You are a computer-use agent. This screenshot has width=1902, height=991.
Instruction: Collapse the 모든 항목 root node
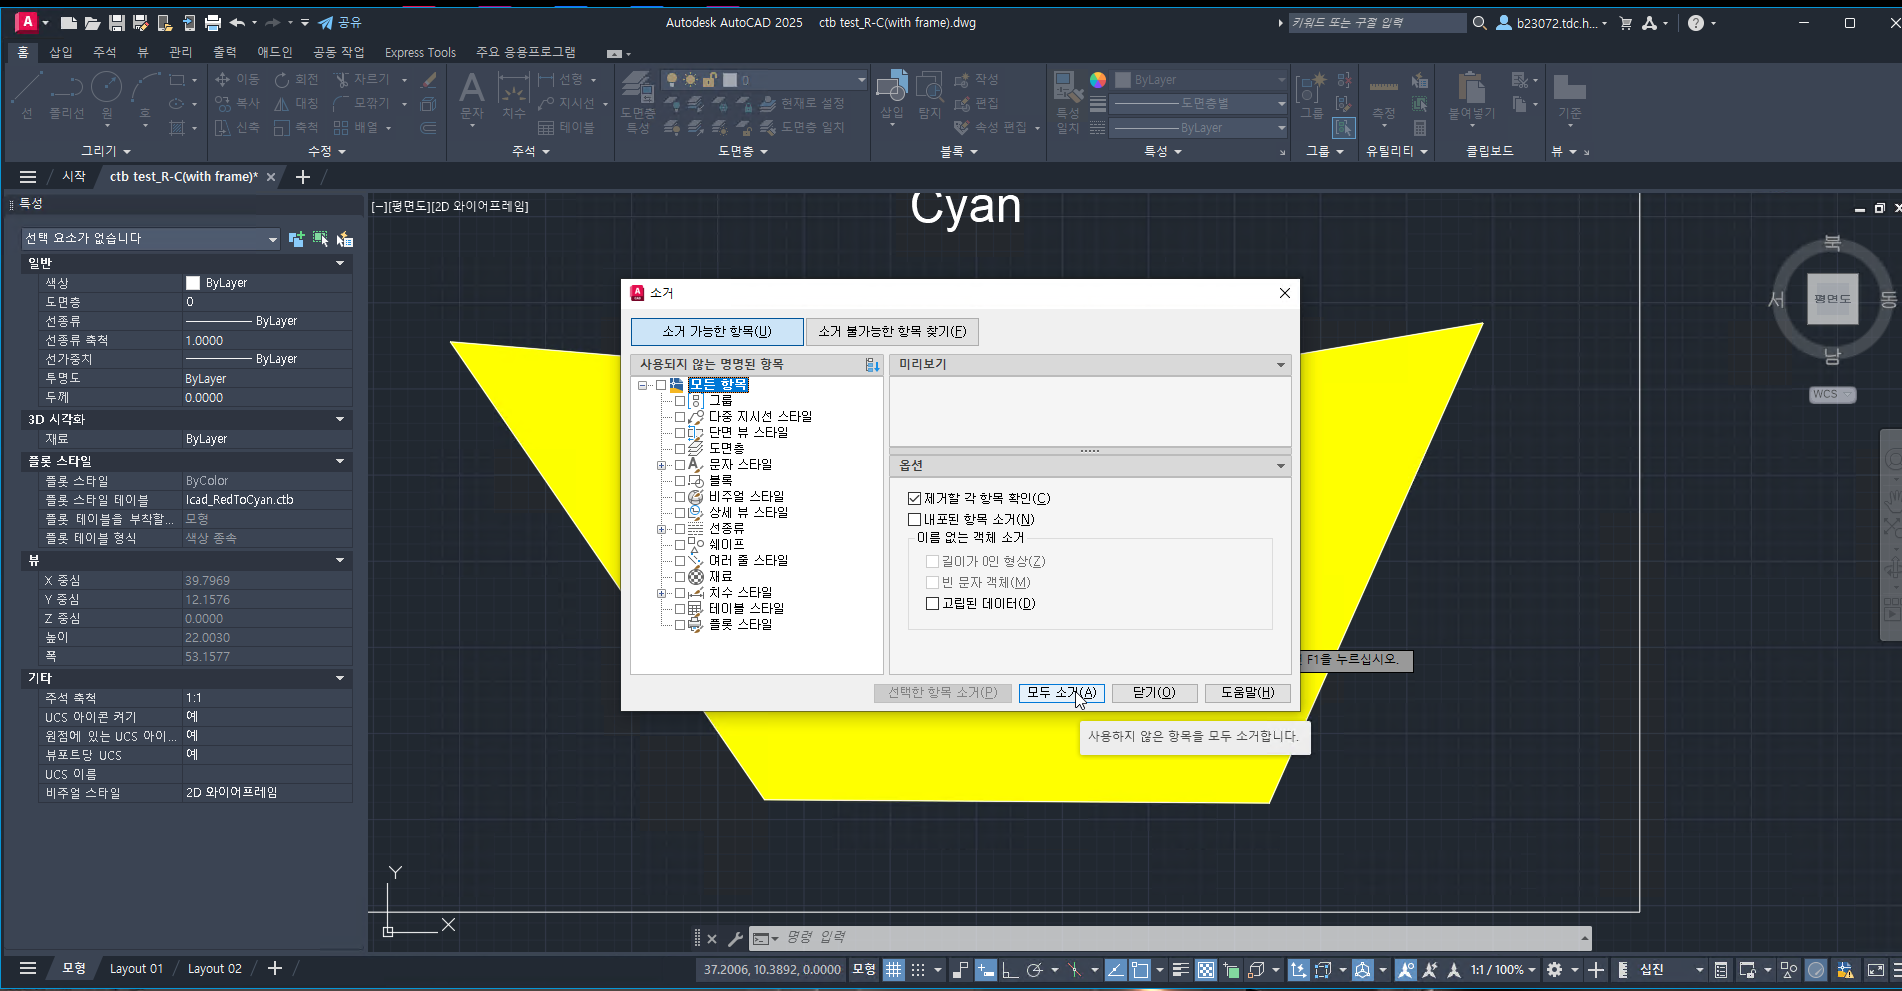tap(642, 385)
